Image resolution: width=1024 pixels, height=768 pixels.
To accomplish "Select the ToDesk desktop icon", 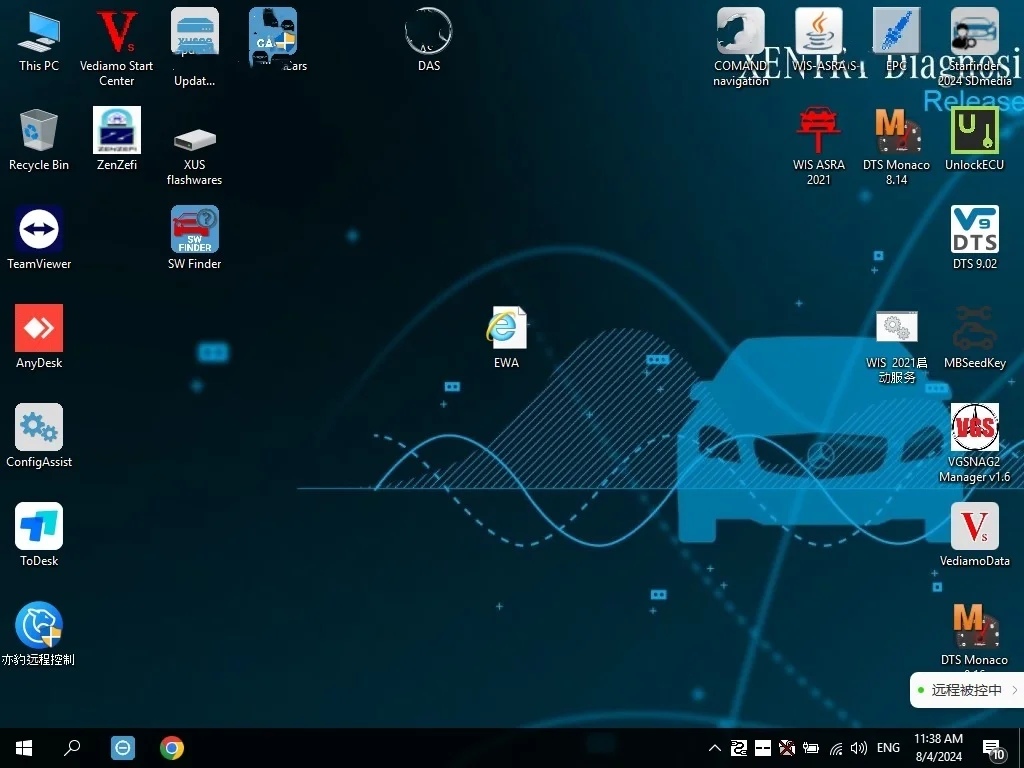I will (39, 535).
